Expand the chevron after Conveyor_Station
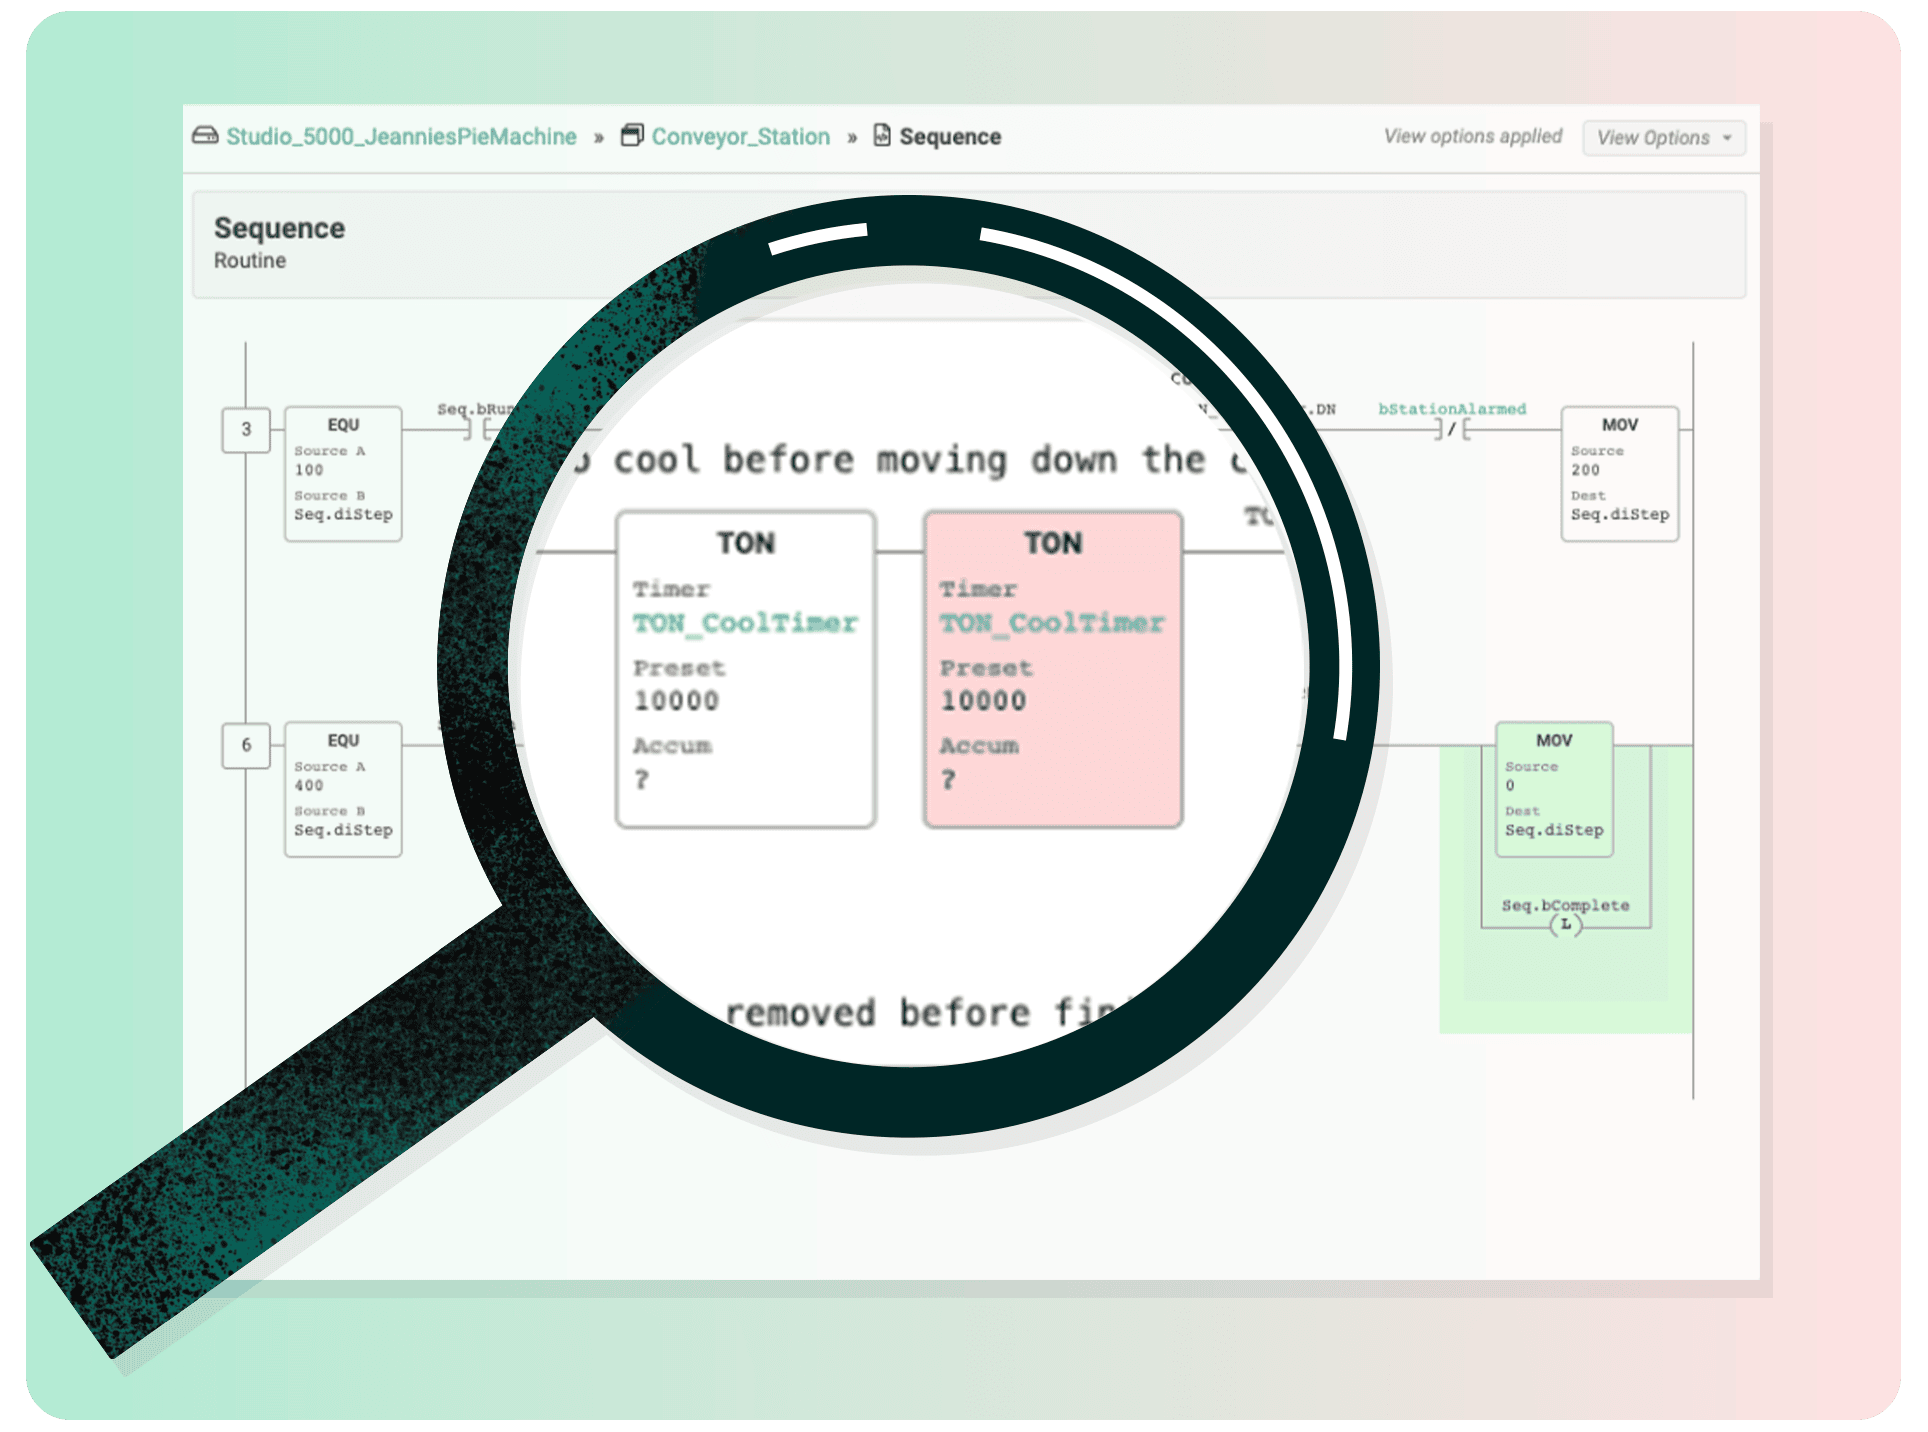The image size is (1928, 1432). (851, 137)
